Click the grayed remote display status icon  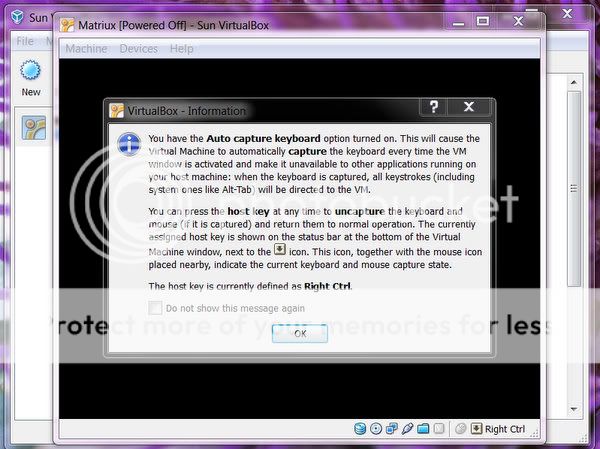coord(439,429)
